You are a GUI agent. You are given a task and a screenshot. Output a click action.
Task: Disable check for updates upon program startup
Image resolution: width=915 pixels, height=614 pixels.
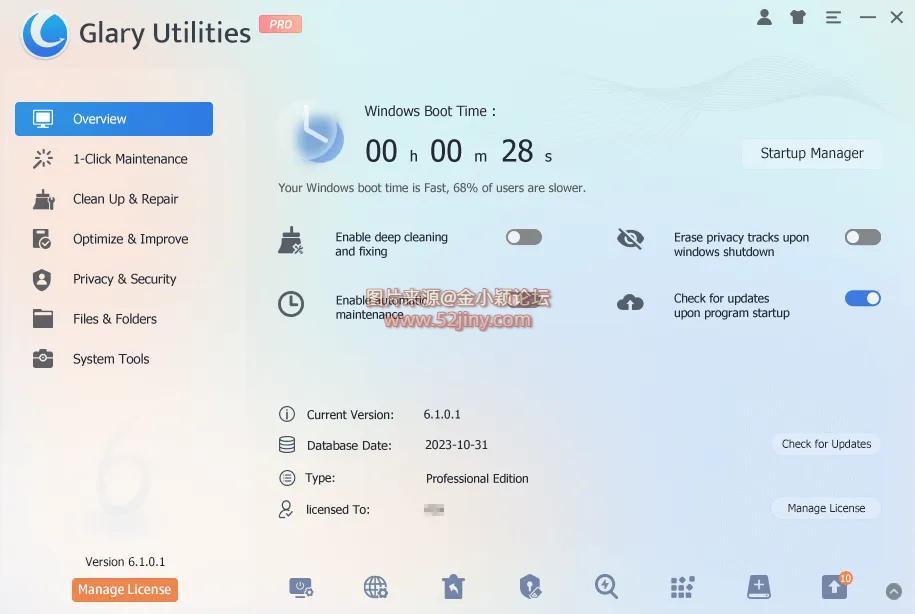pyautogui.click(x=861, y=298)
